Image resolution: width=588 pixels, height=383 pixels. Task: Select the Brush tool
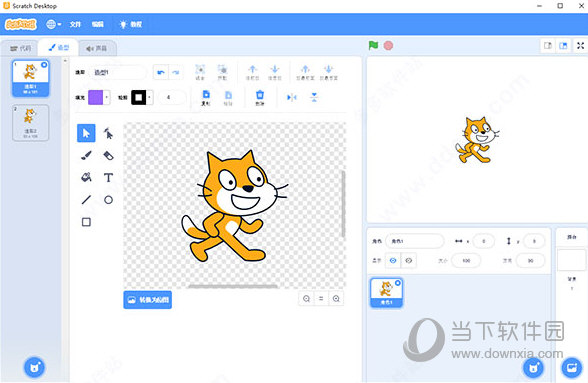tap(86, 155)
